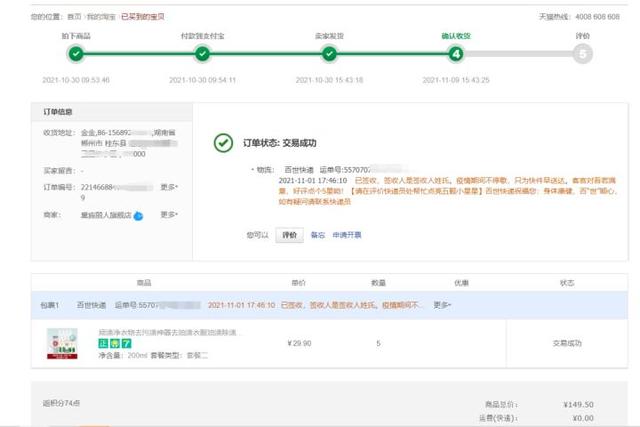
Task: Click the middle green badge under the product title
Action: click(115, 344)
